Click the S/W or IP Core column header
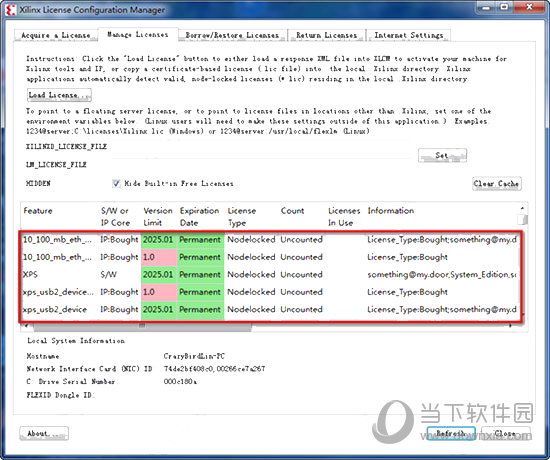The image size is (550, 460). click(115, 216)
